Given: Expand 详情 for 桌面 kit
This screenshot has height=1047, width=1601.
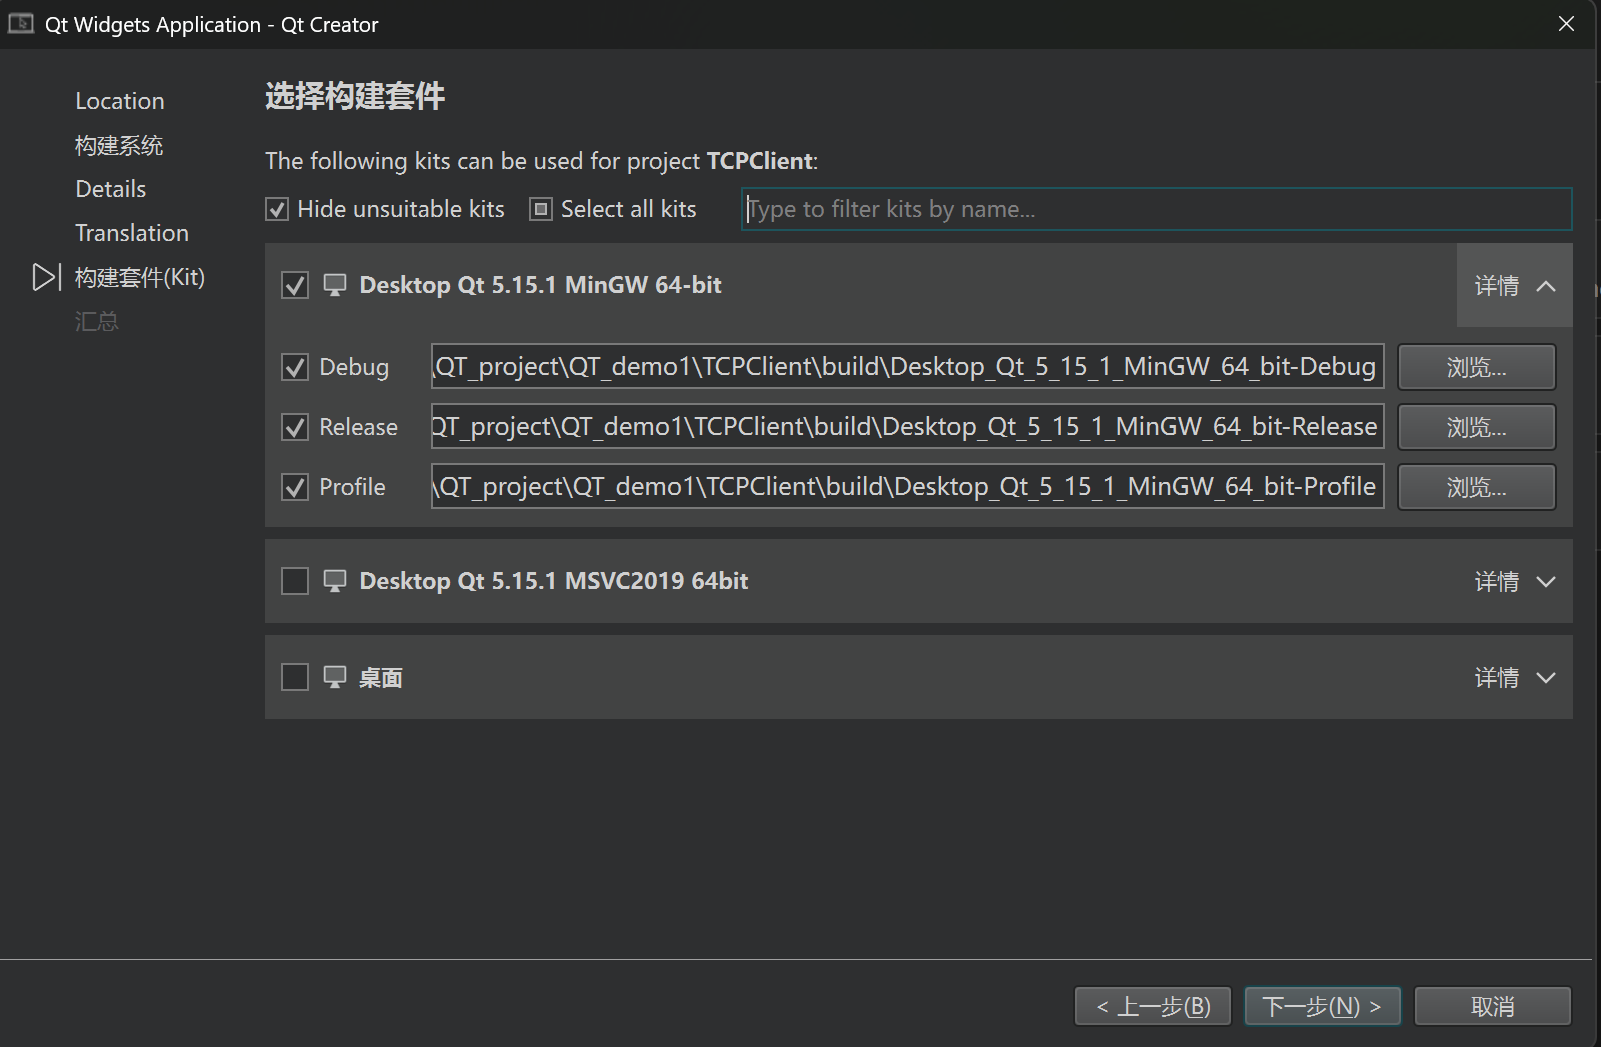Looking at the screenshot, I should pos(1515,678).
